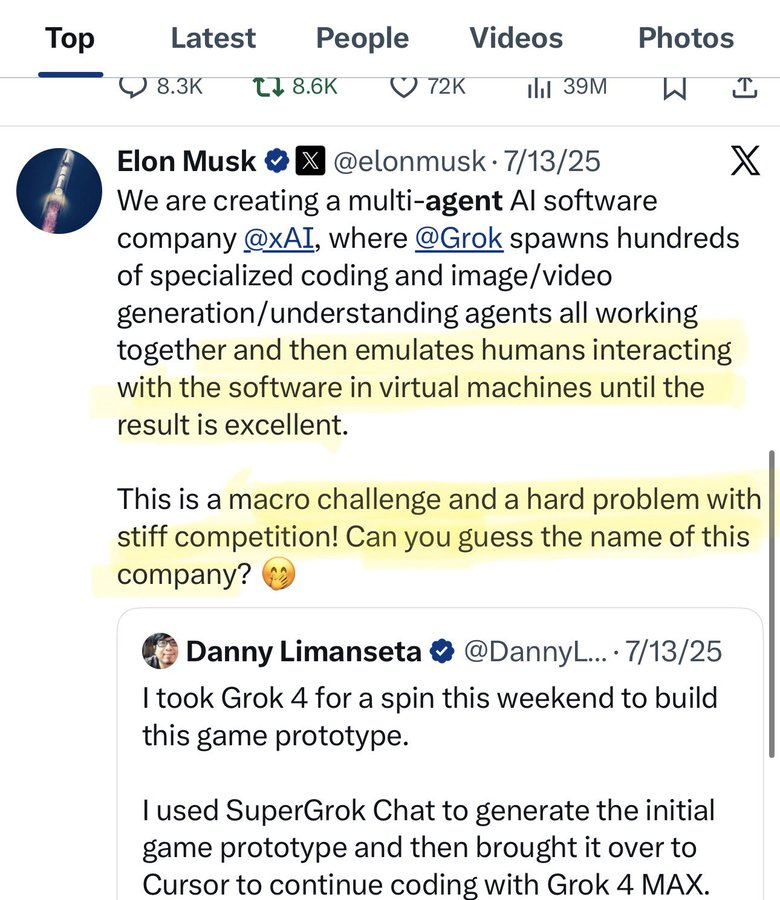Click the vertical scrollbar on right edge
The image size is (780, 900).
coord(771,600)
